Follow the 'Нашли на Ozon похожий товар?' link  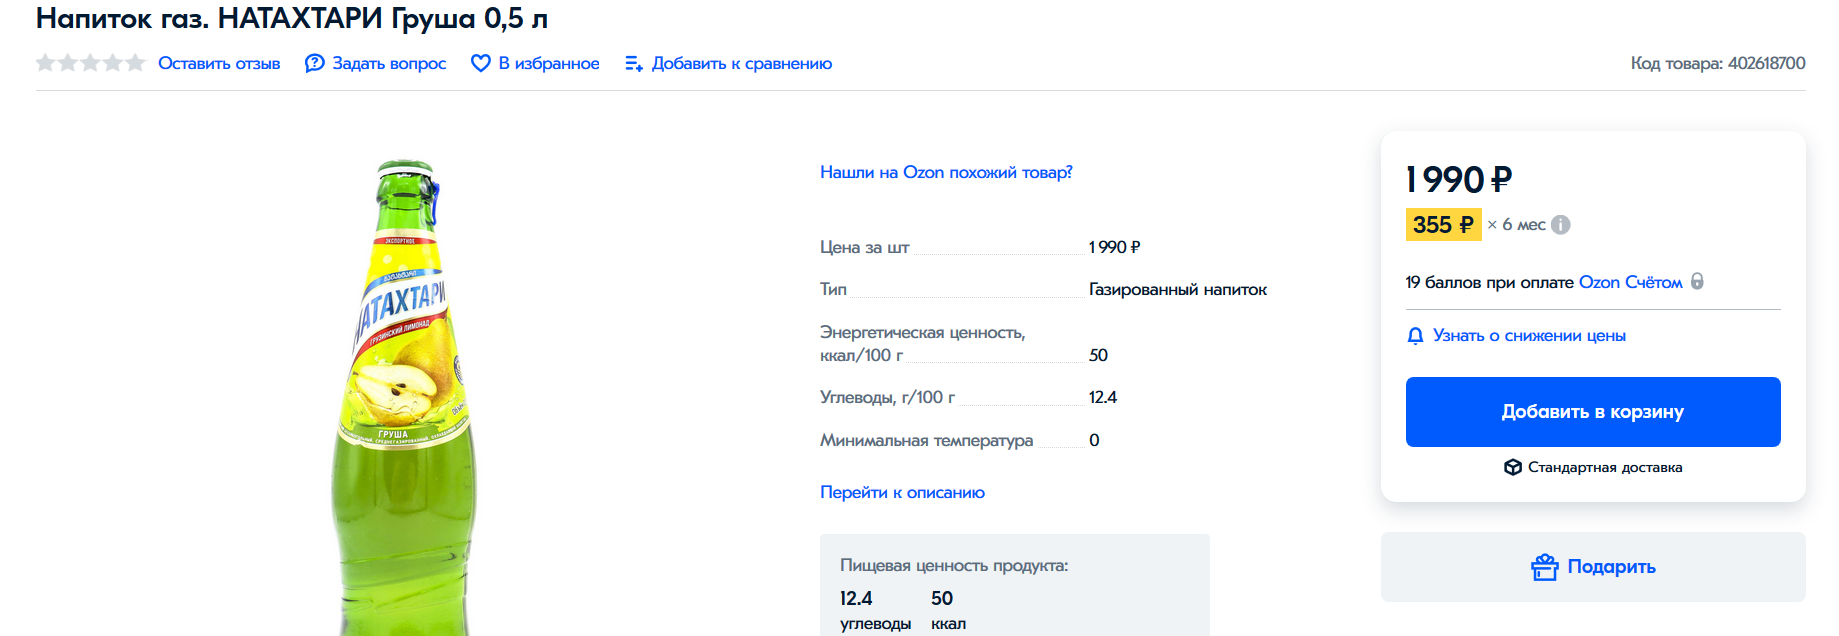point(945,172)
